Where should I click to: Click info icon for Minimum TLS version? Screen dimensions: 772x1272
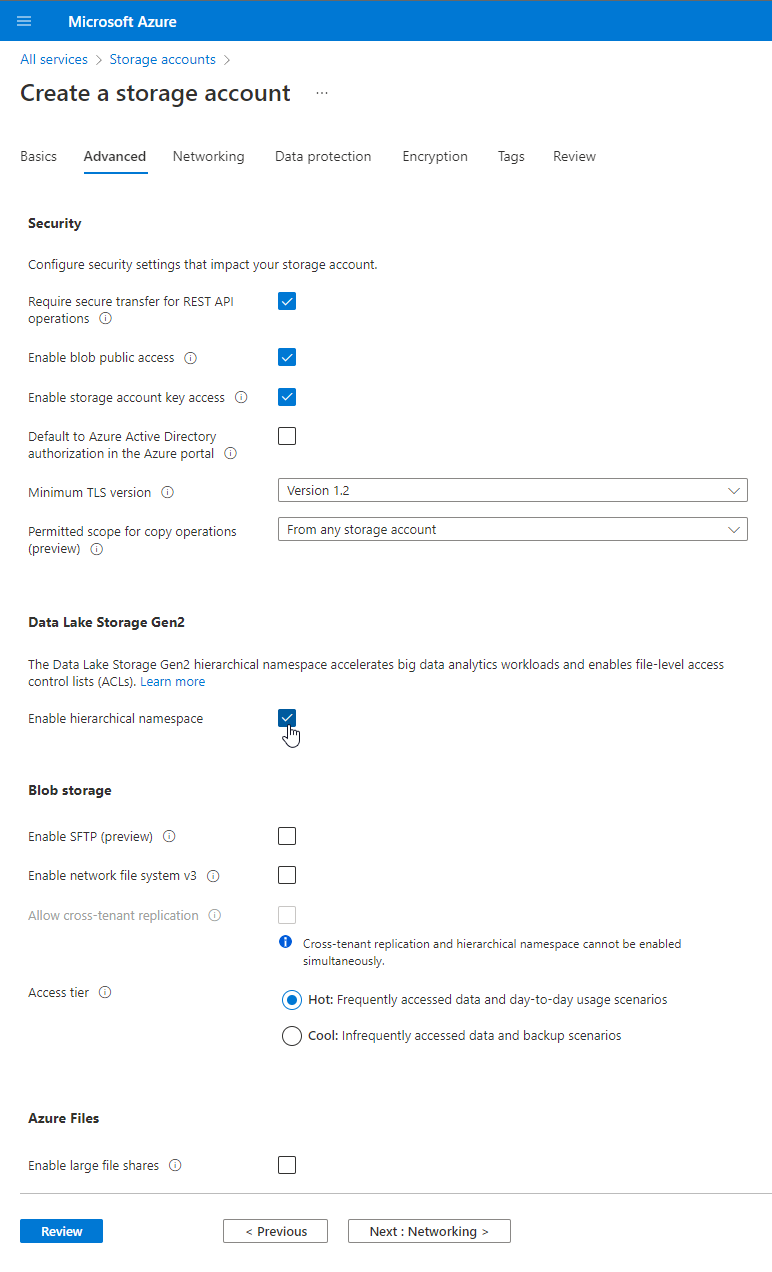click(x=167, y=492)
